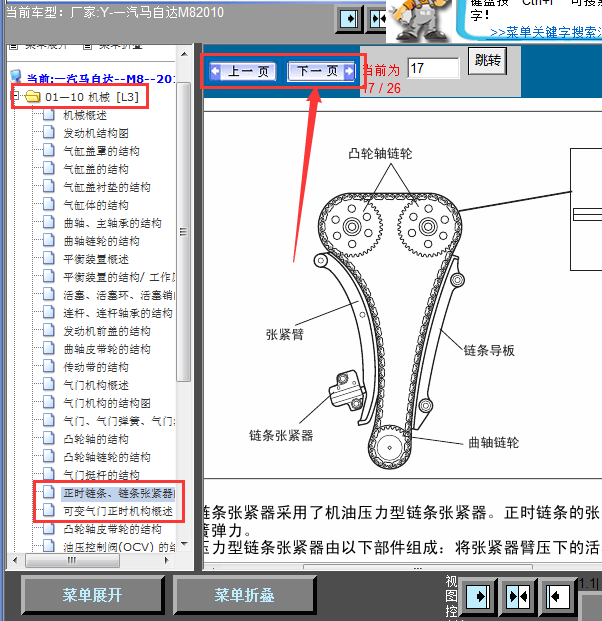Click the tree panel scroll-up arrow
The height and width of the screenshot is (621, 602).
click(x=184, y=54)
